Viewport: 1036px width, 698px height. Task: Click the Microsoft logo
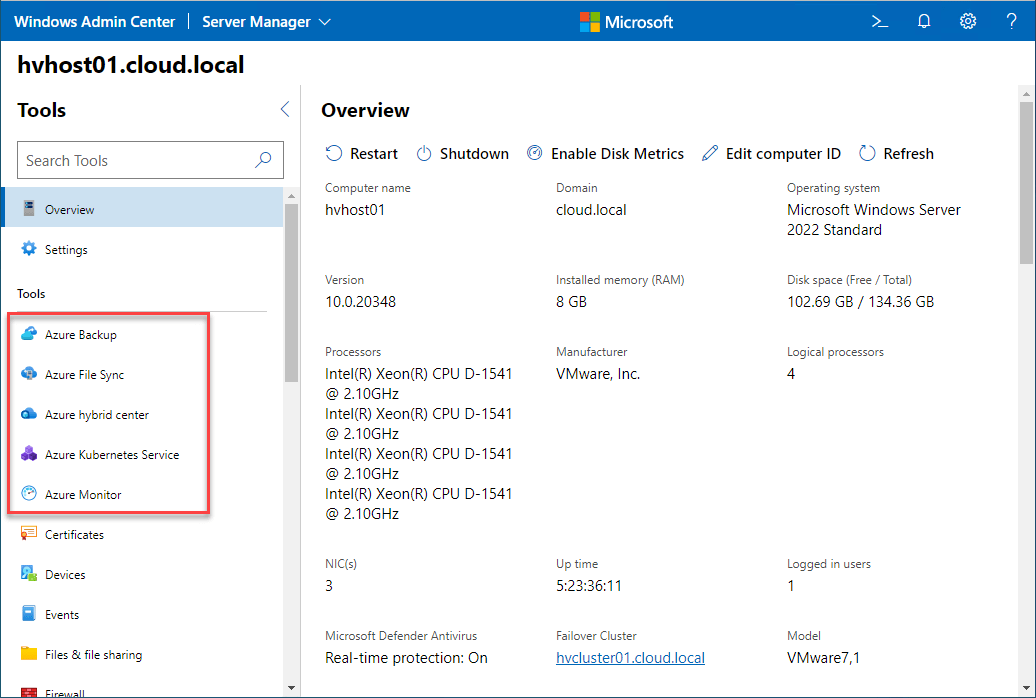tap(626, 22)
